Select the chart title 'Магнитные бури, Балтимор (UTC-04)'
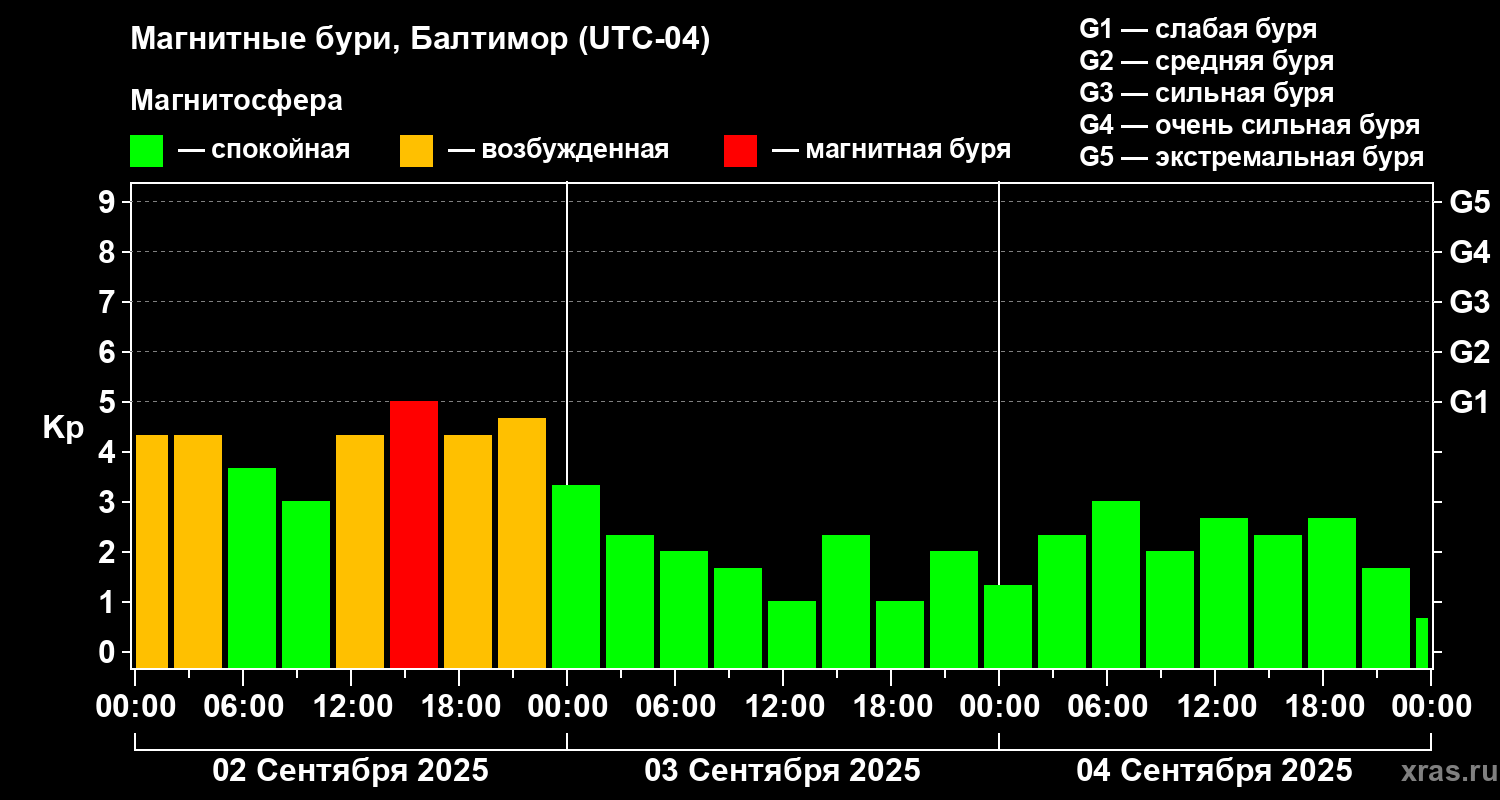The width and height of the screenshot is (1500, 800). (x=420, y=40)
